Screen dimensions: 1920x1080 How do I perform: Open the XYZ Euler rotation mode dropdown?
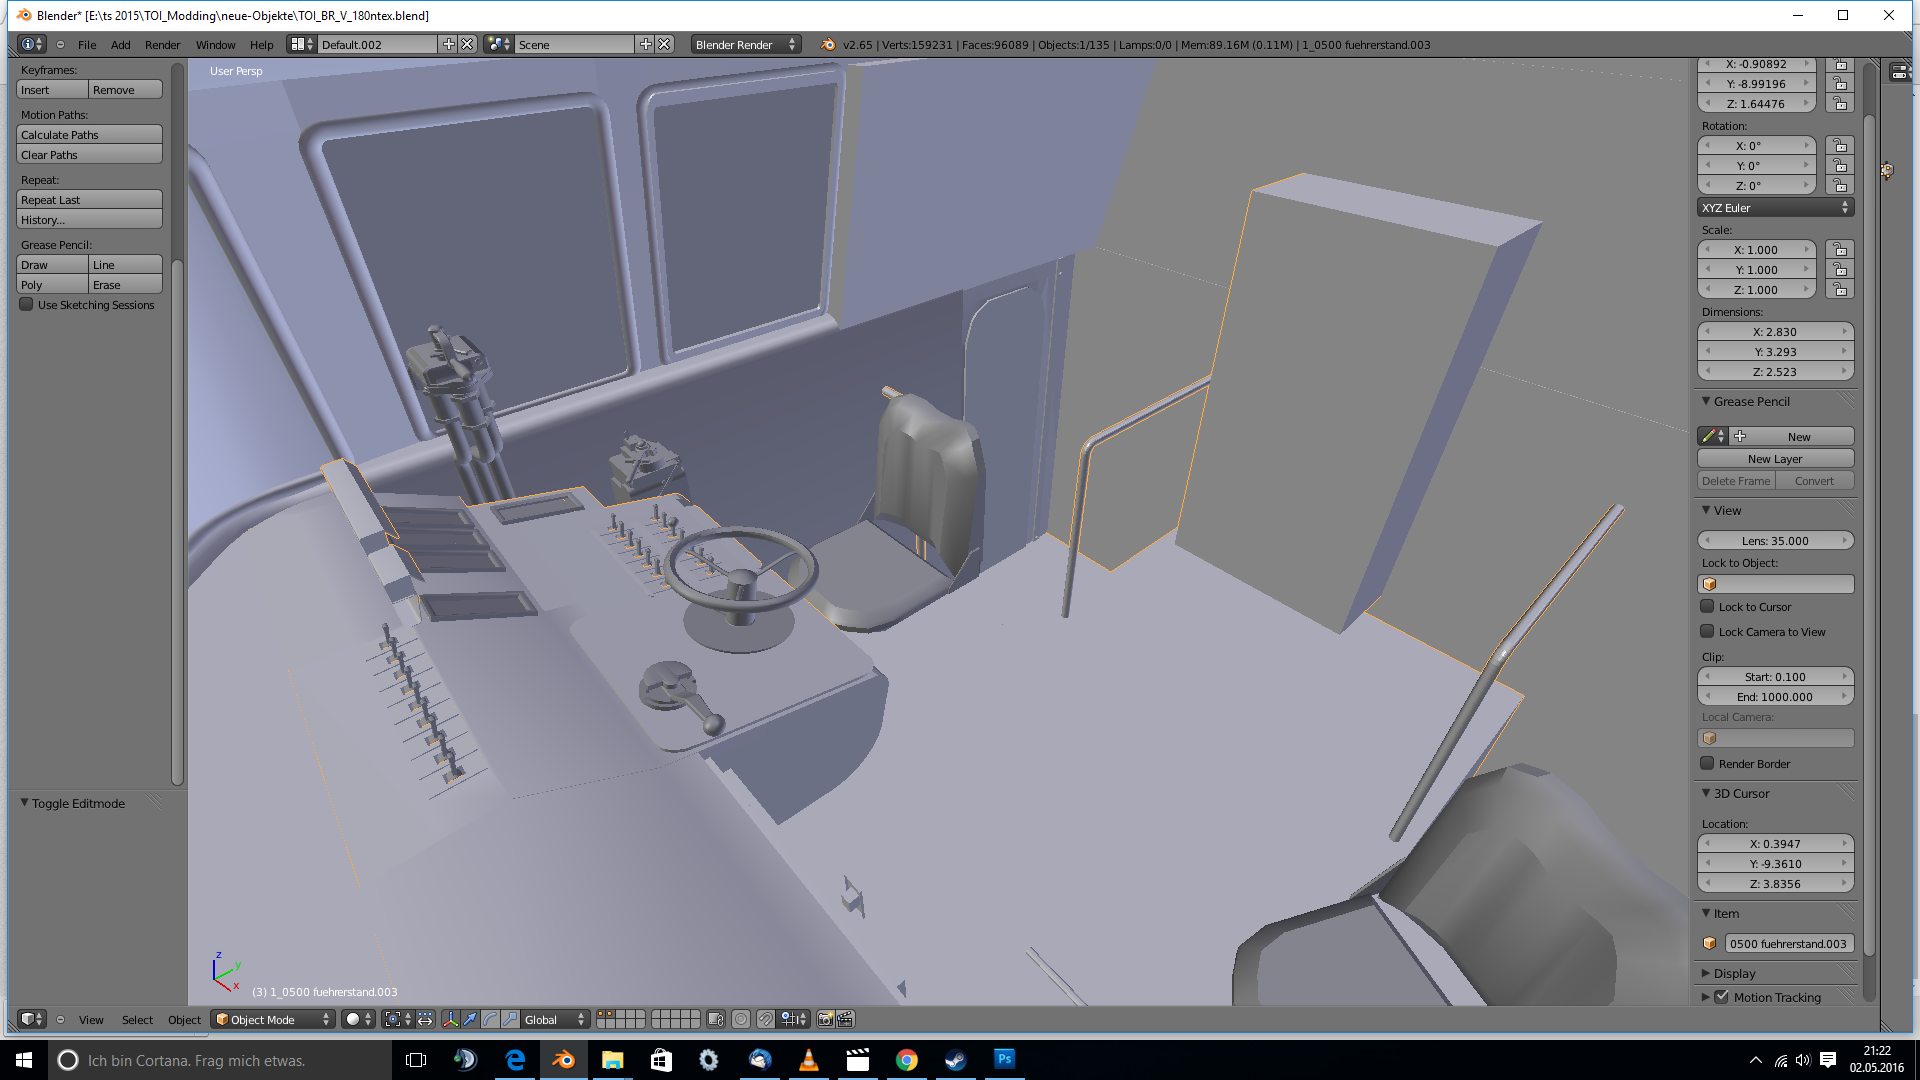[1775, 208]
